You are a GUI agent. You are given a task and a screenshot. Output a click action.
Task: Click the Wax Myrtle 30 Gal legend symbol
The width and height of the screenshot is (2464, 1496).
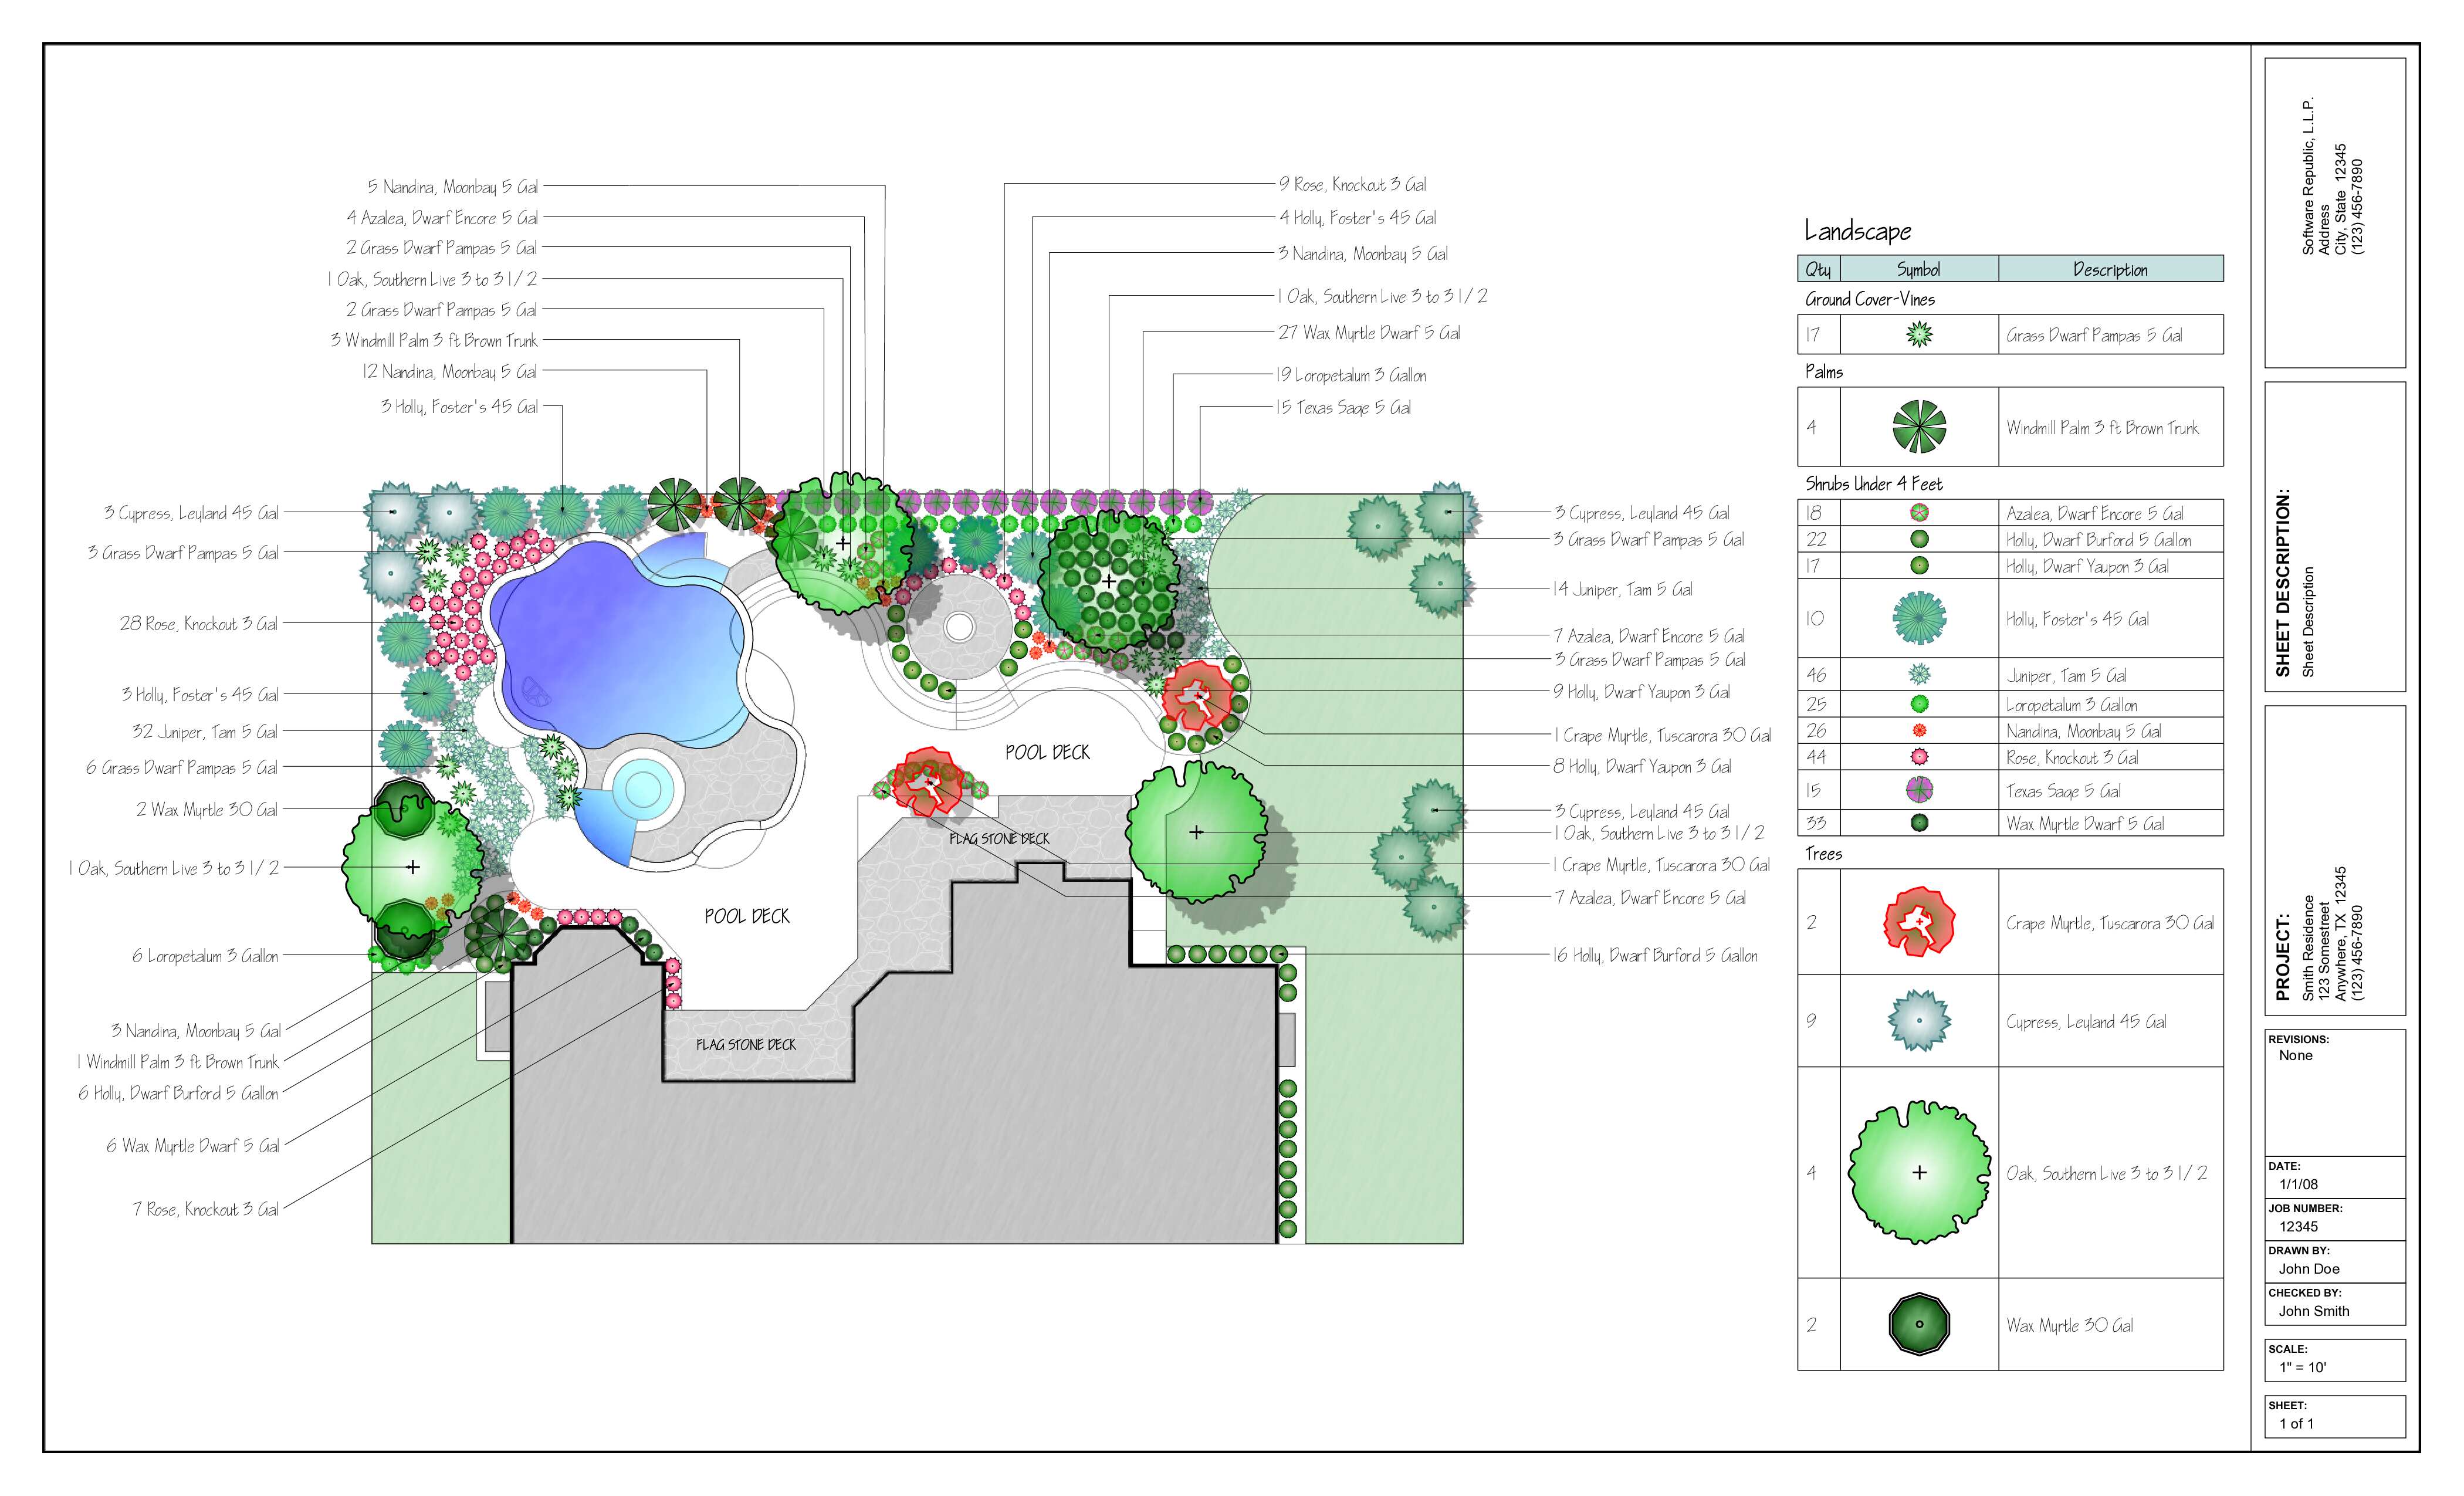(1918, 1324)
